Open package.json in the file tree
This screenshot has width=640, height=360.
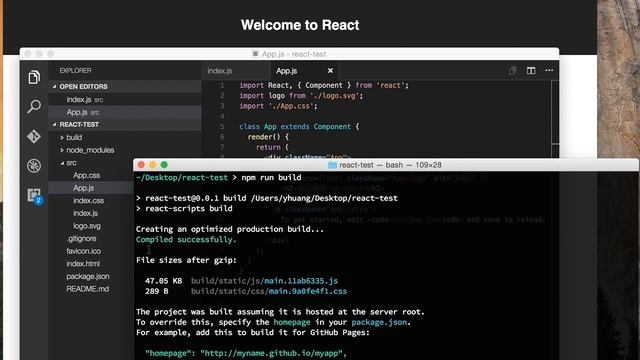(x=88, y=277)
